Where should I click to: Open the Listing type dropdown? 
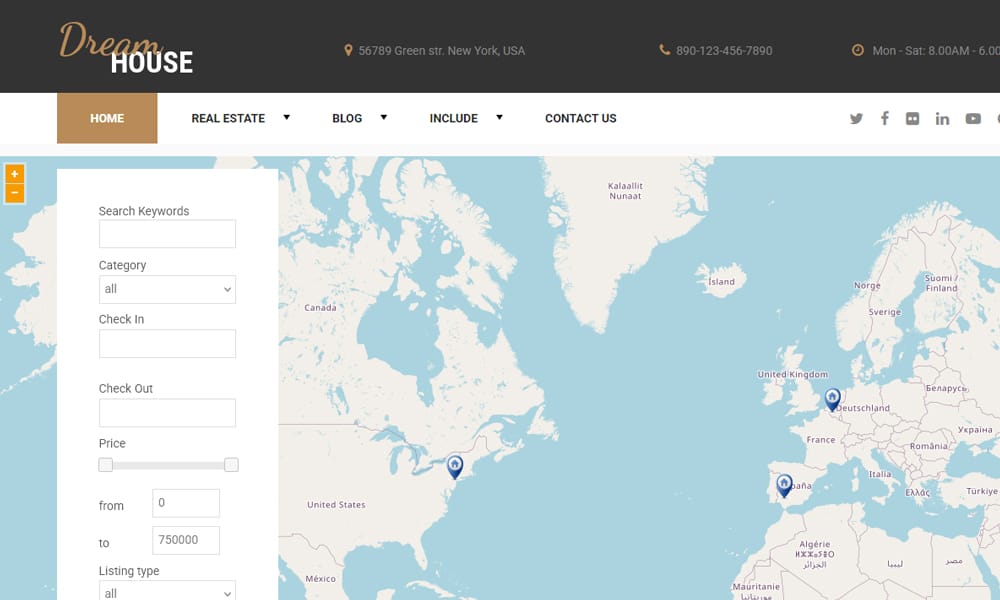tap(167, 592)
